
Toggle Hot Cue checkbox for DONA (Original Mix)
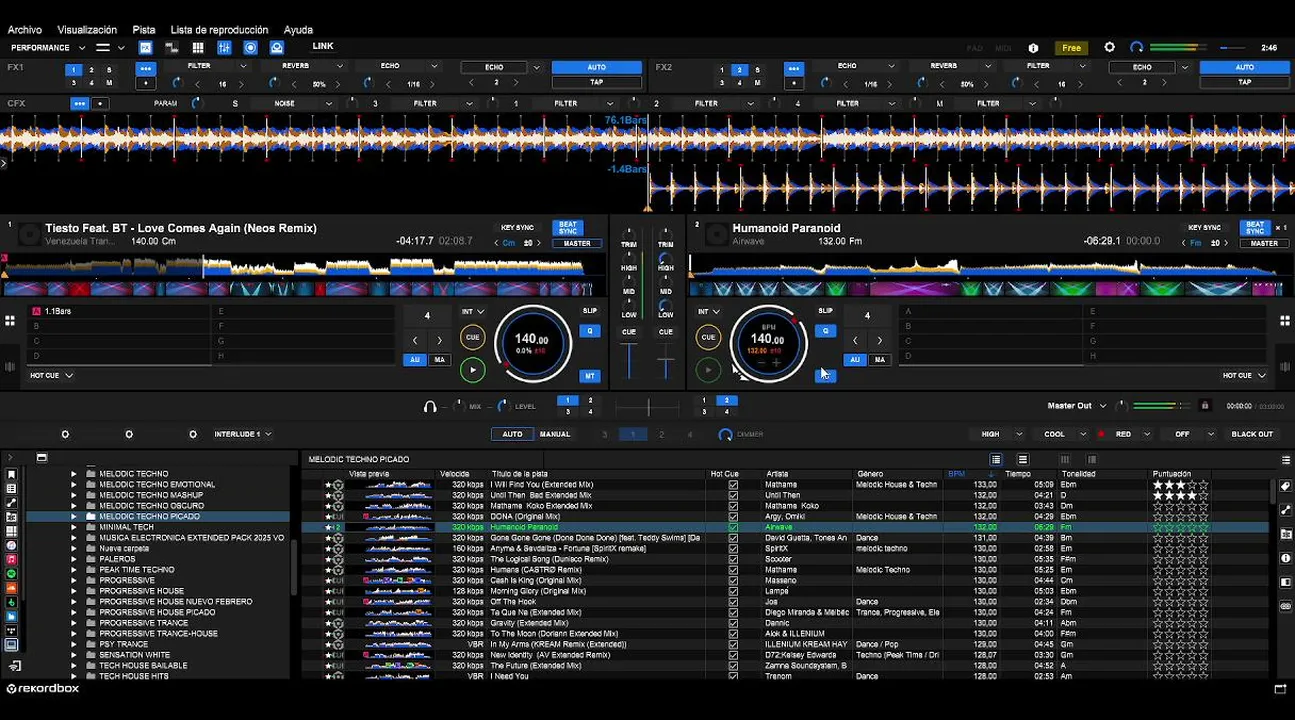(x=733, y=516)
